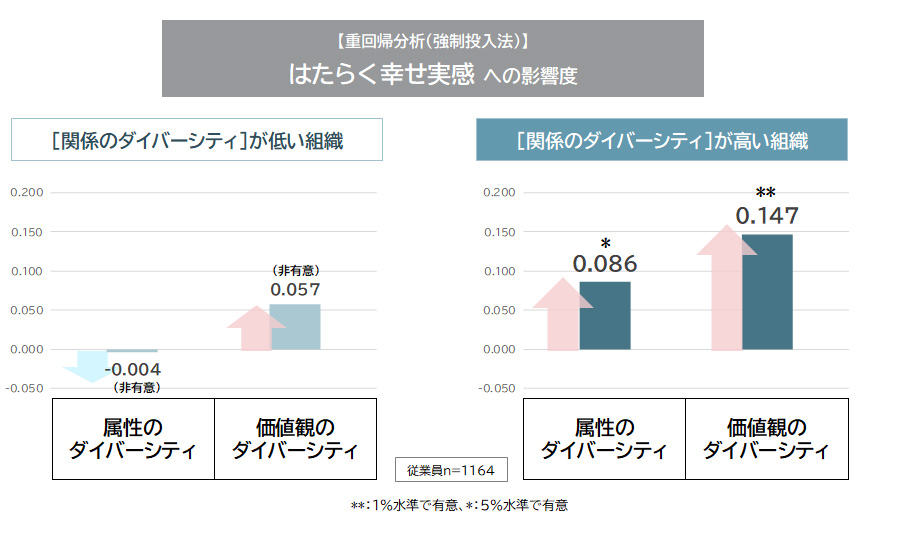The width and height of the screenshot is (900, 540).
Task: Click the -0.004 value label
Action: pyautogui.click(x=133, y=369)
